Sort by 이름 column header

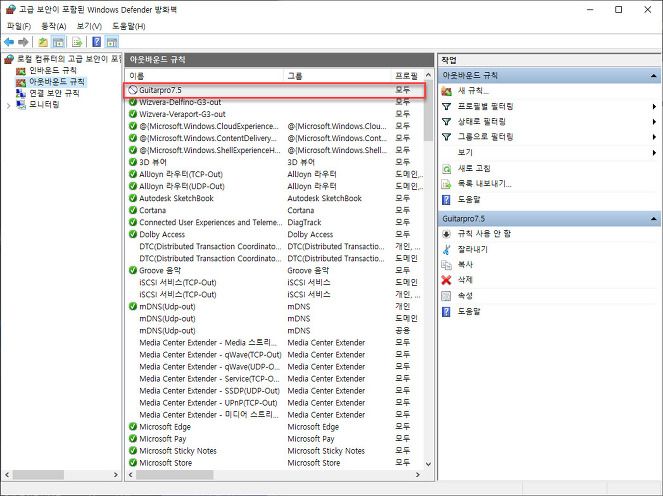tap(205, 76)
